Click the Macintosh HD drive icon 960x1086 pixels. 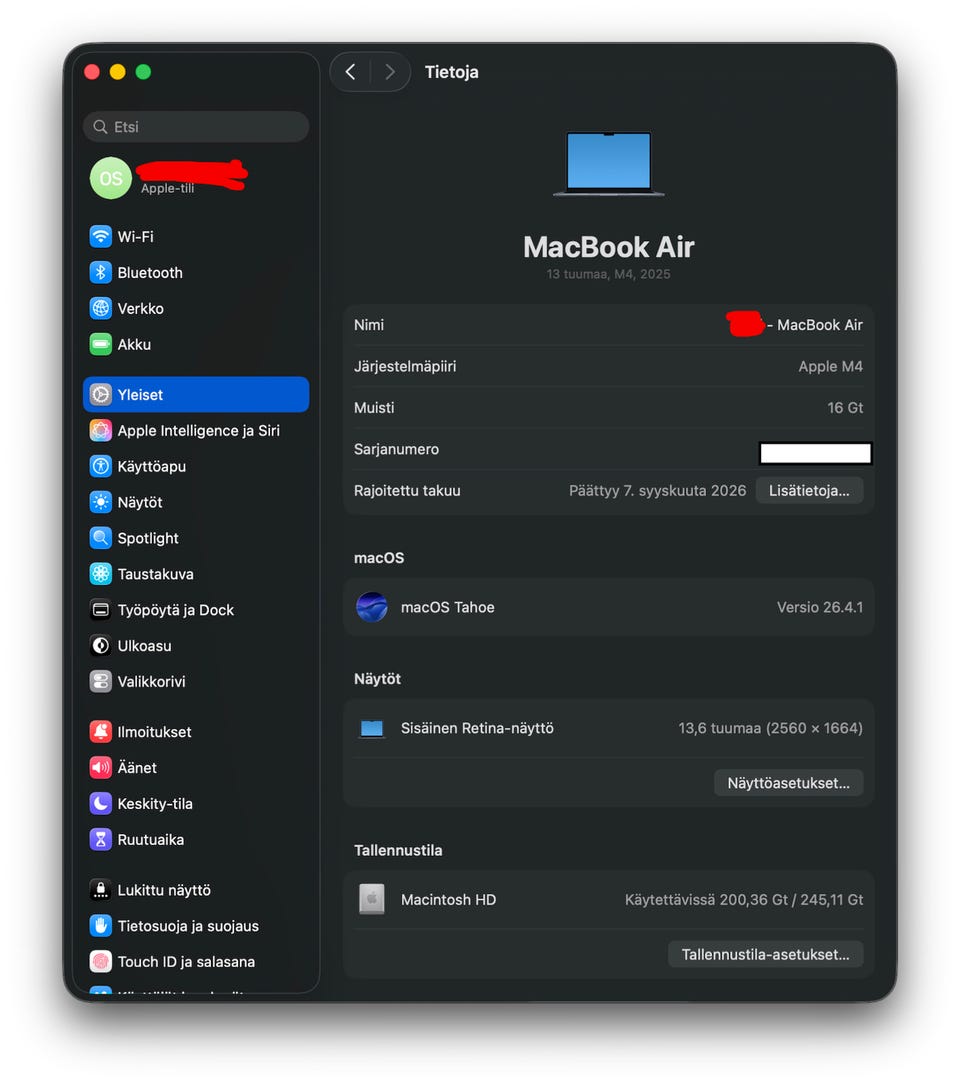[x=372, y=900]
